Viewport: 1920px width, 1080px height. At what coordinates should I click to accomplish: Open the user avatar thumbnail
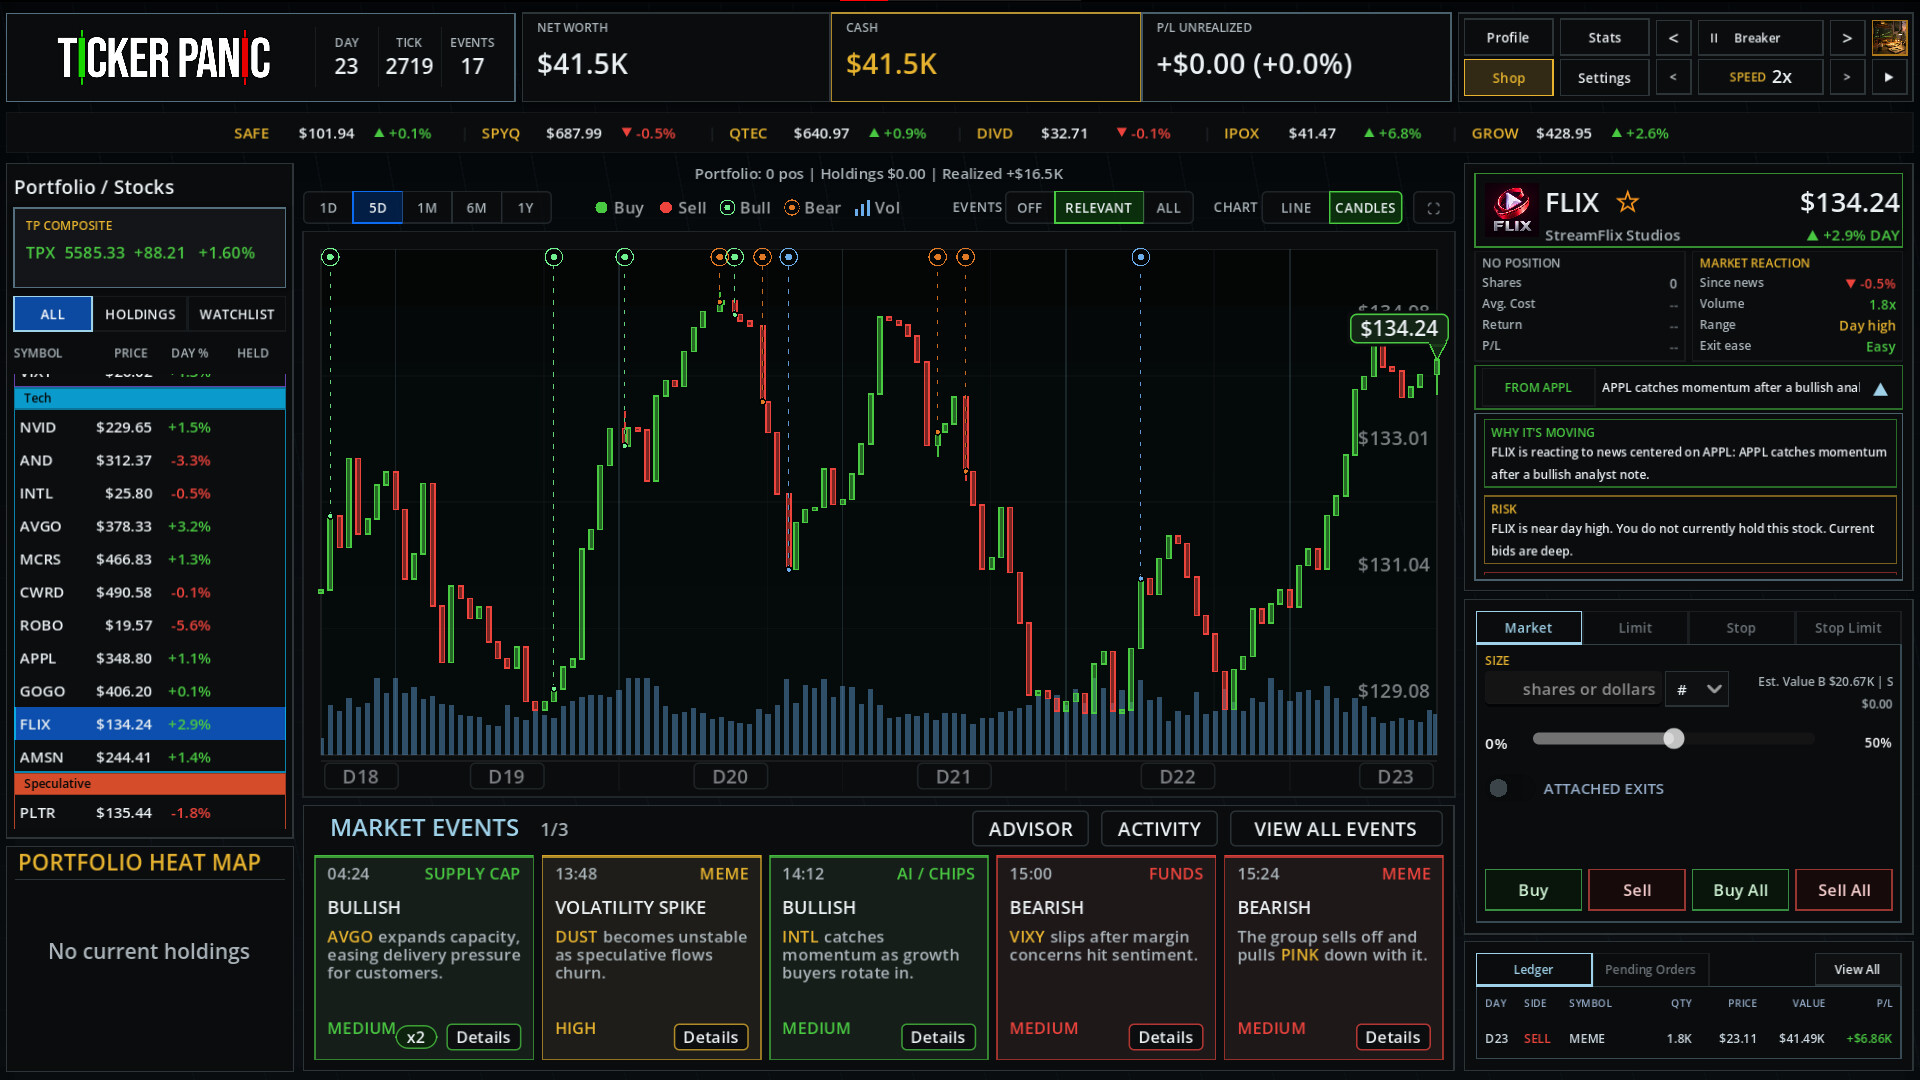[x=1889, y=38]
